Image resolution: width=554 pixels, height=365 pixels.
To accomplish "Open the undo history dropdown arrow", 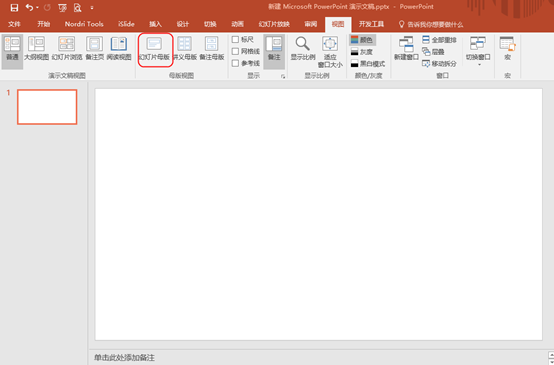I will (x=37, y=8).
